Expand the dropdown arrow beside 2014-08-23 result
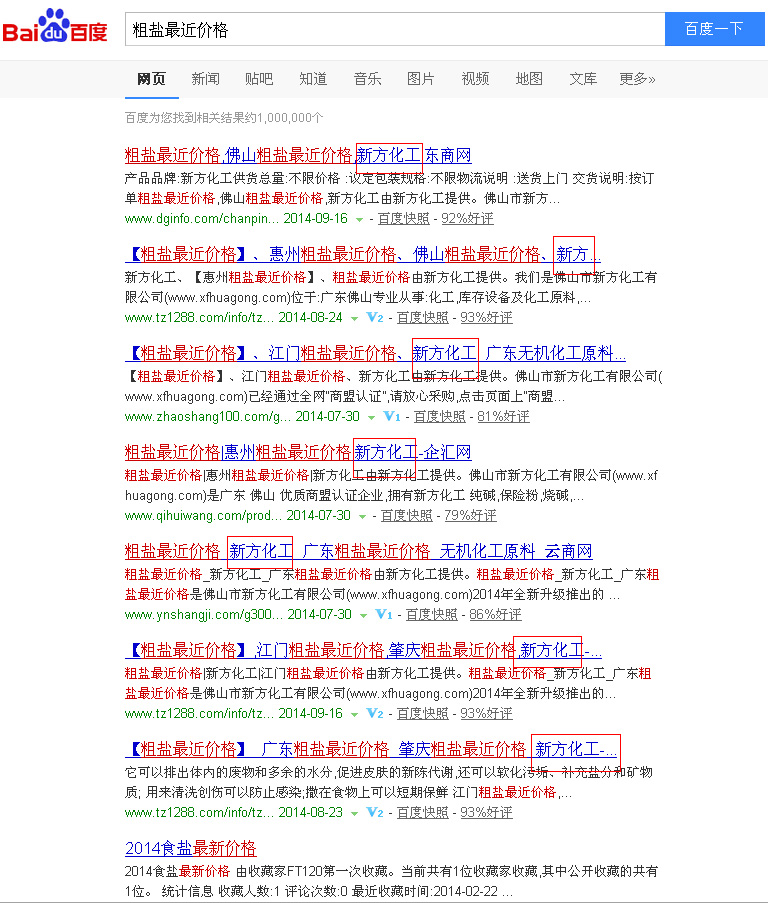This screenshot has width=768, height=903. [x=355, y=814]
